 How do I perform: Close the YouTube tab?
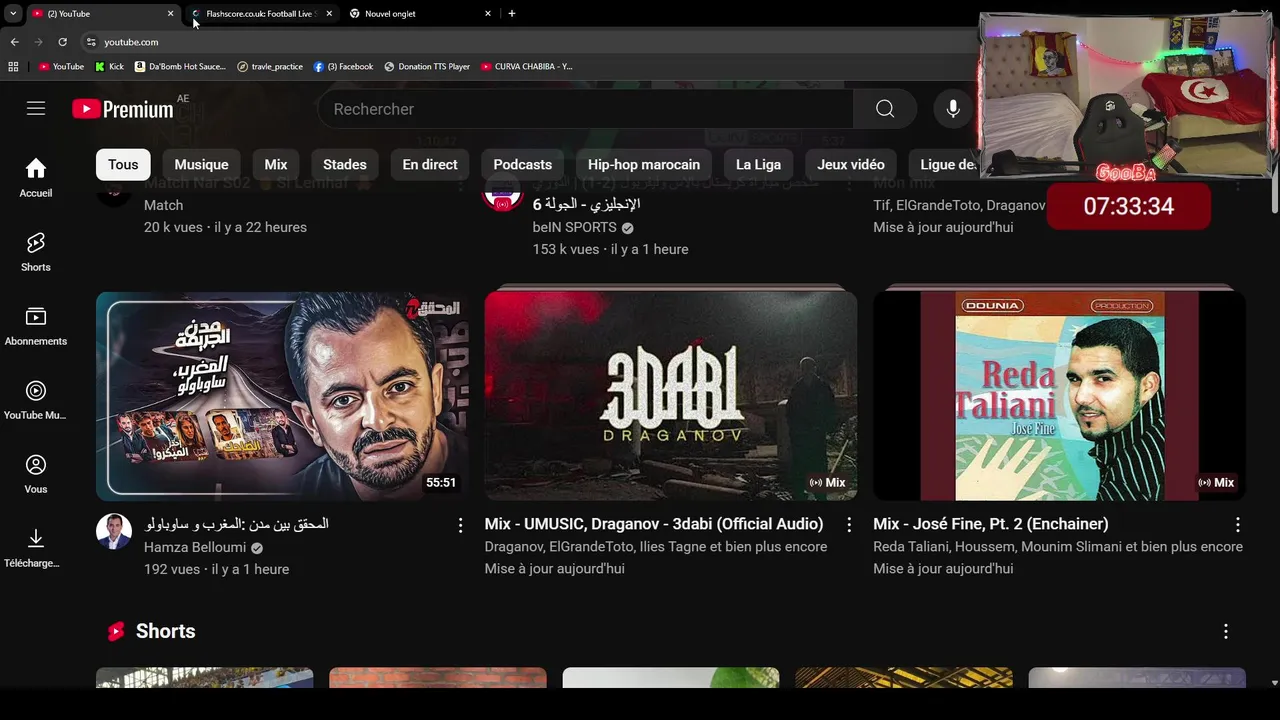170,14
